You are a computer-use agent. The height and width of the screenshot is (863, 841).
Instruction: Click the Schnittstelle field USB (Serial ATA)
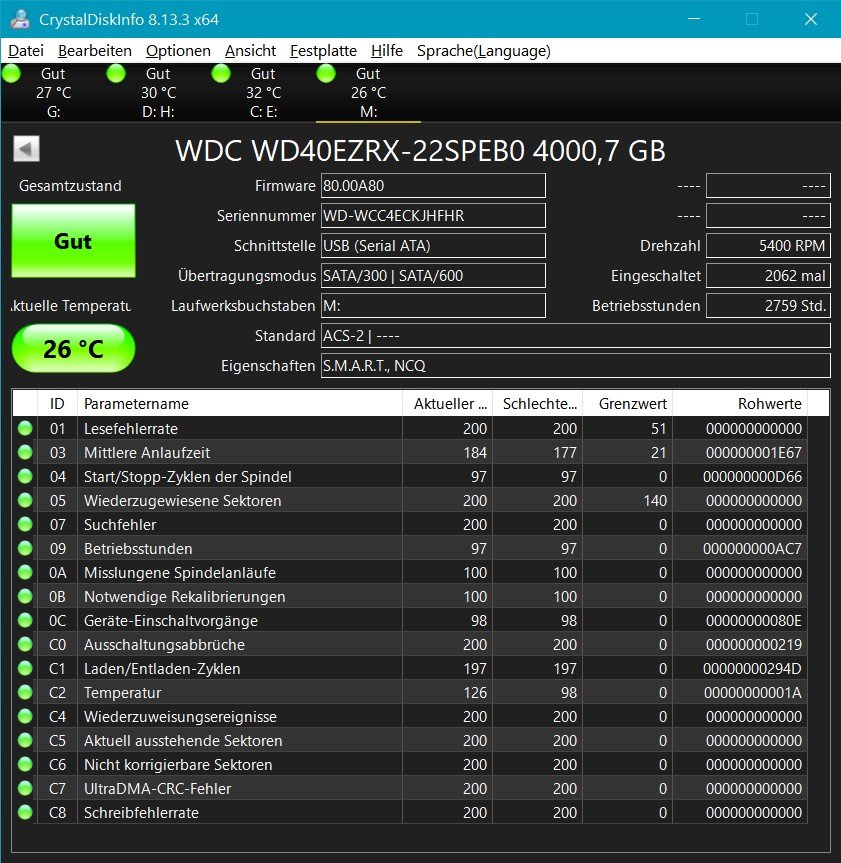coord(433,245)
